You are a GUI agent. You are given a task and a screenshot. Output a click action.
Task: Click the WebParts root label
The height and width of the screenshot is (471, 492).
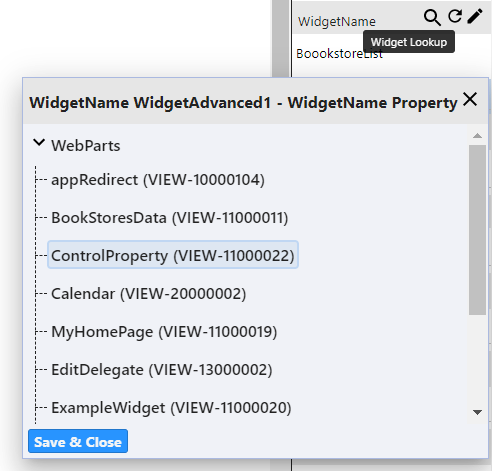tap(86, 146)
